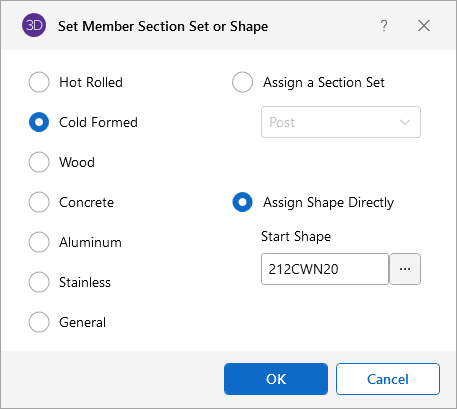Open the Post section set dropdown
This screenshot has width=457, height=409.
(341, 122)
